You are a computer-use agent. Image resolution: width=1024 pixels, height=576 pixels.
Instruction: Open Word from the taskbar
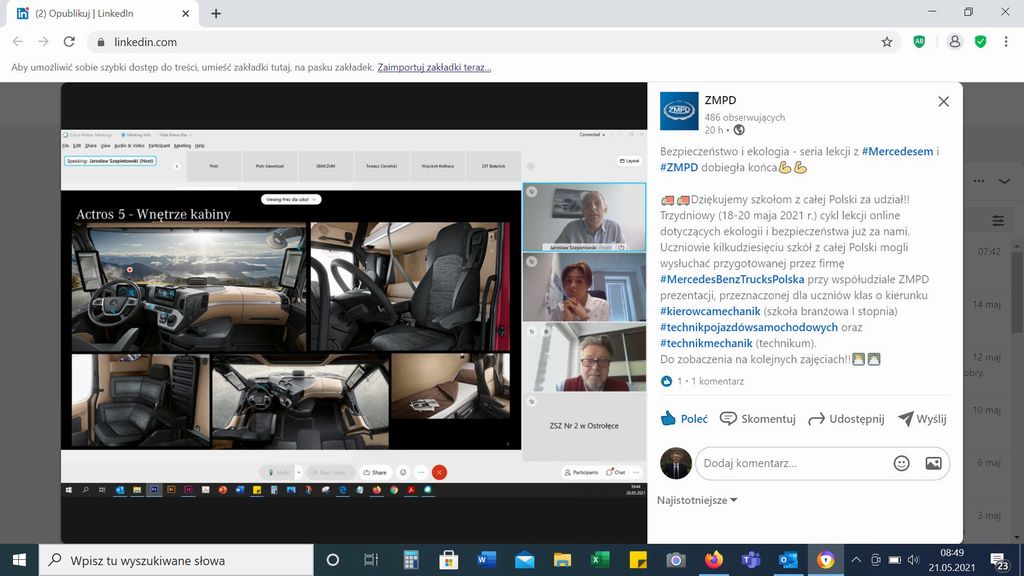tap(487, 560)
